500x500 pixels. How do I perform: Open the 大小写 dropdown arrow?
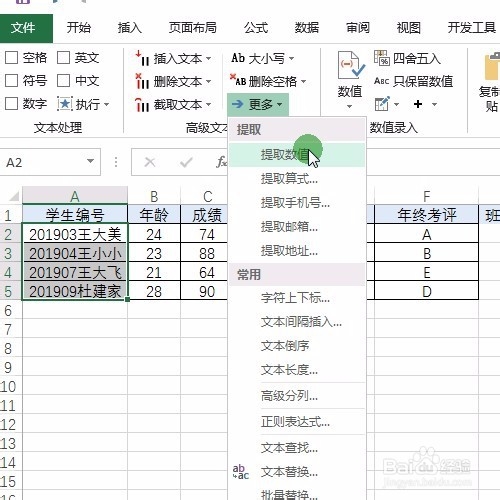click(292, 59)
